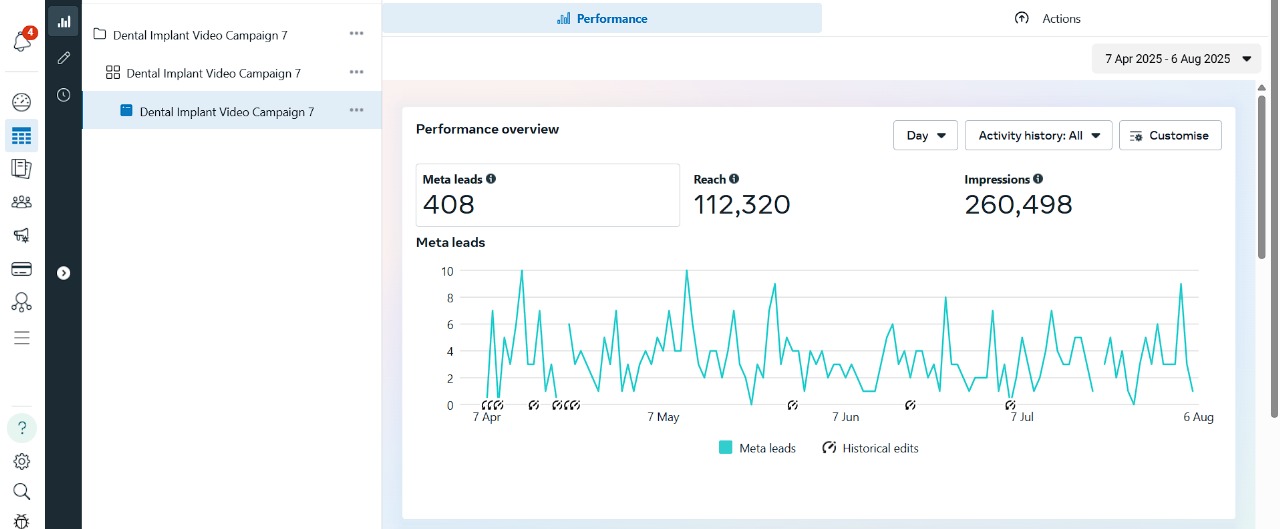This screenshot has height=529, width=1280.
Task: Open the Billing credit card icon
Action: [x=22, y=269]
